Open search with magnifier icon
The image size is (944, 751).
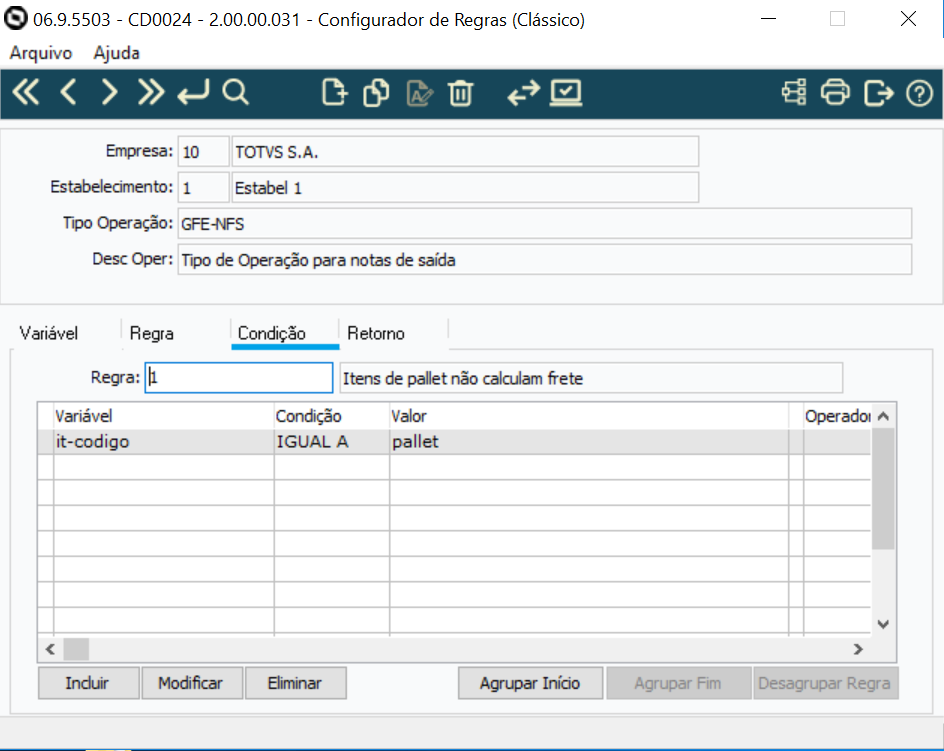(x=235, y=93)
